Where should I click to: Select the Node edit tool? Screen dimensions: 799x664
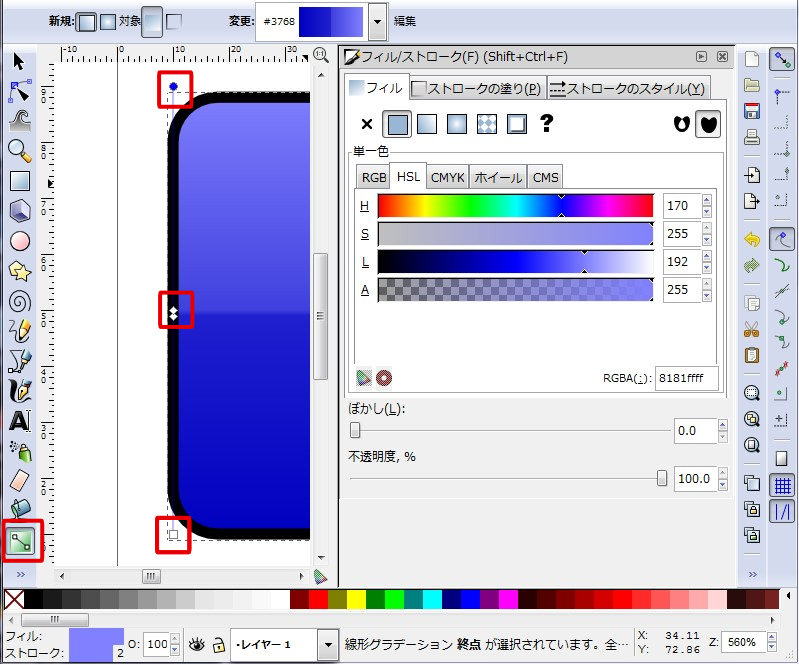click(20, 91)
